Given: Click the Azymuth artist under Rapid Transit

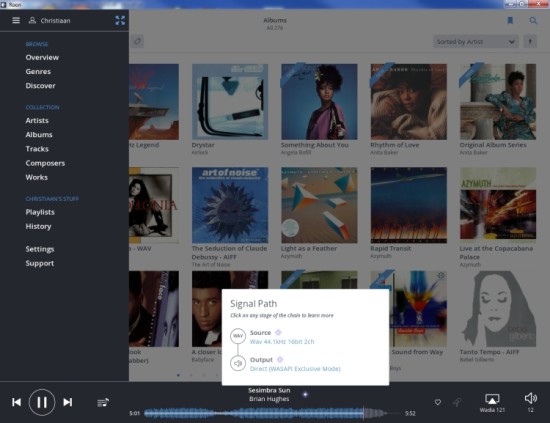Looking at the screenshot, I should pyautogui.click(x=381, y=256).
